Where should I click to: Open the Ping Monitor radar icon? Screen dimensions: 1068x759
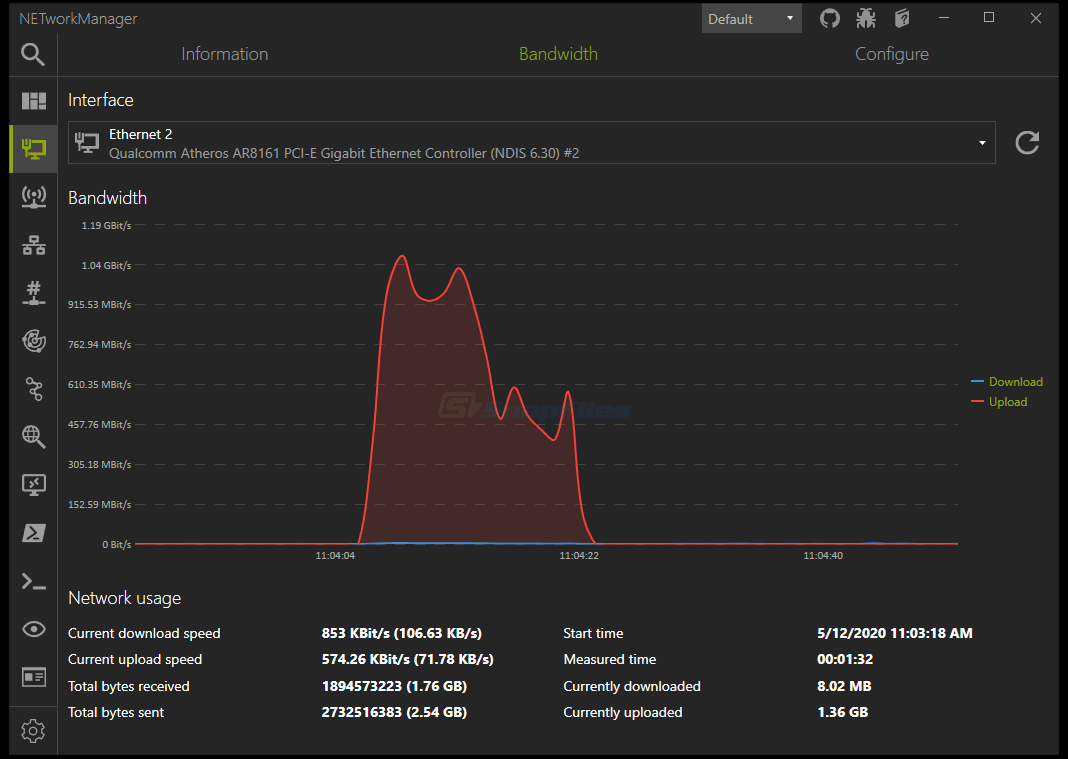click(33, 341)
